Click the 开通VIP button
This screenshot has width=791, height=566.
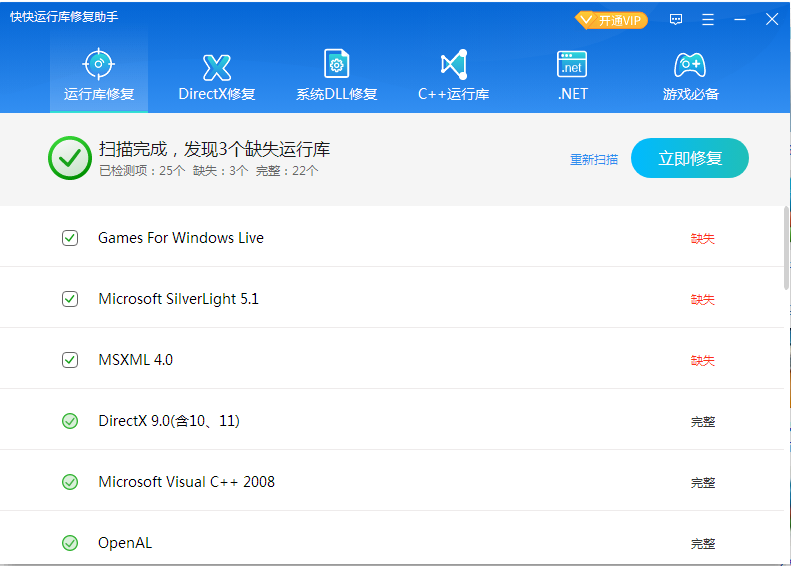click(x=611, y=20)
